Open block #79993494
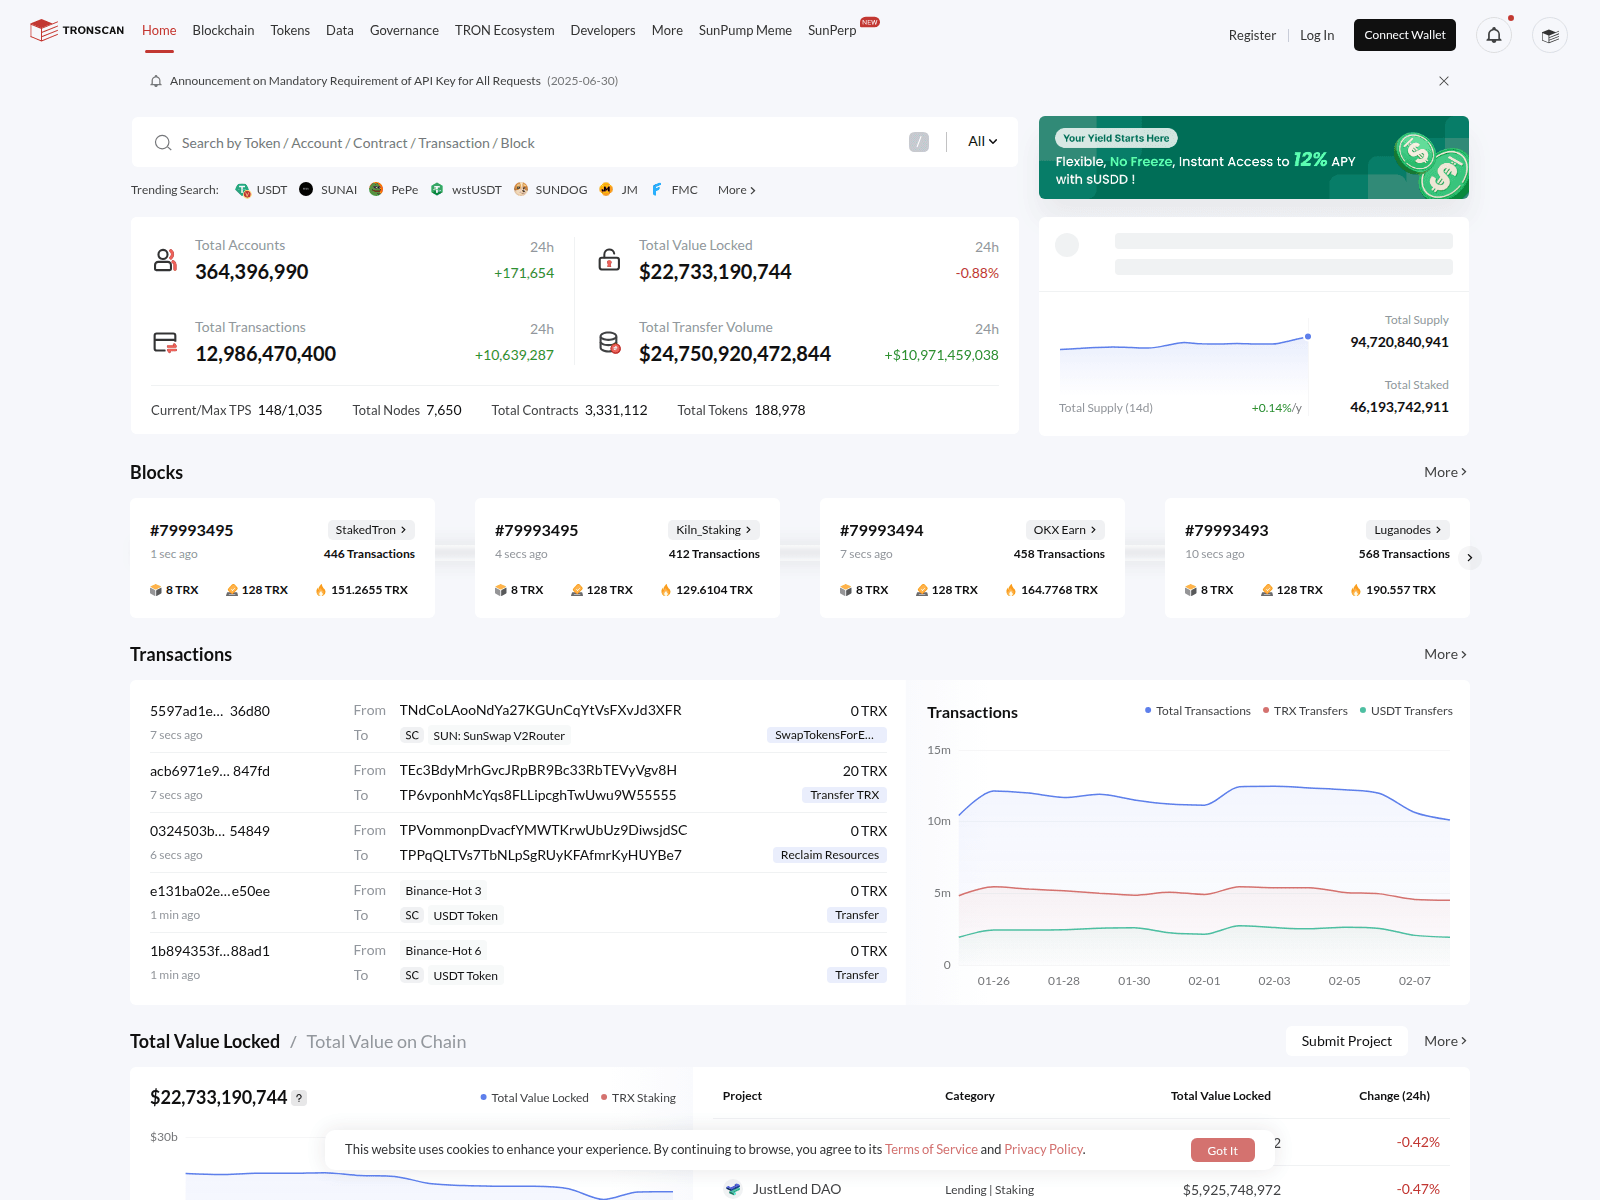The height and width of the screenshot is (1200, 1600). 882,530
